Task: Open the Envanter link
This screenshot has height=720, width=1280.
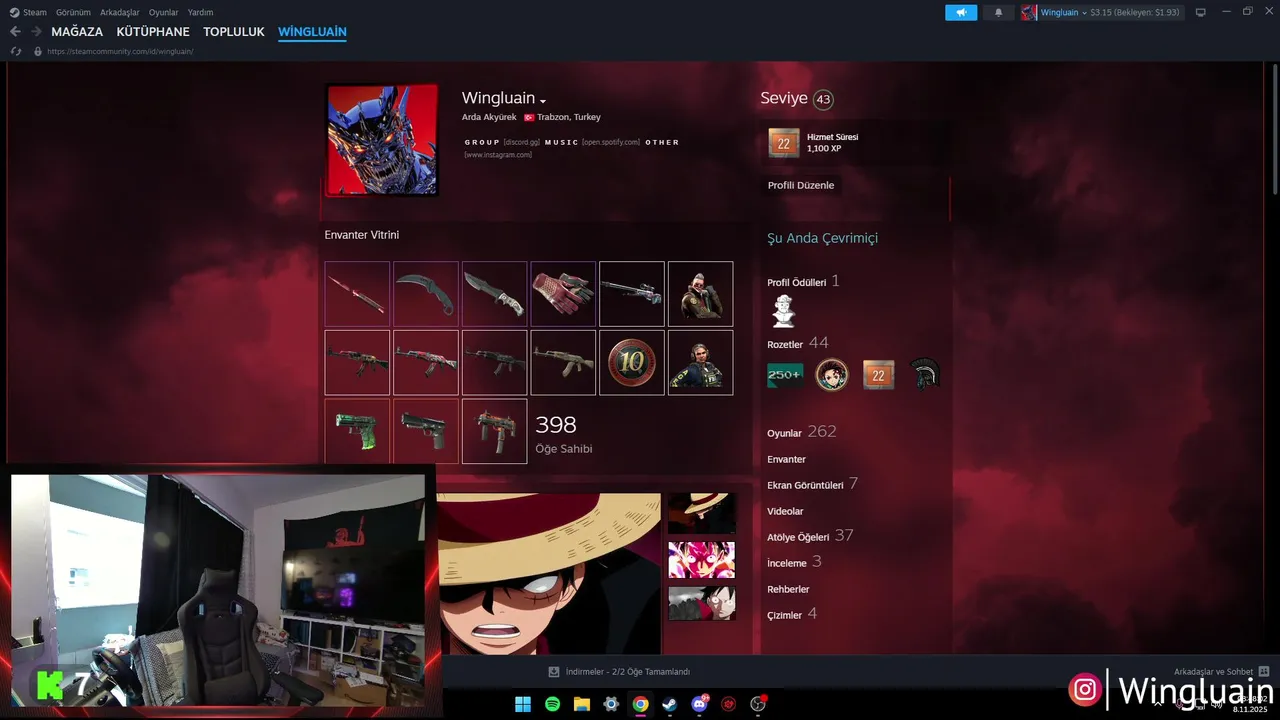Action: click(787, 459)
